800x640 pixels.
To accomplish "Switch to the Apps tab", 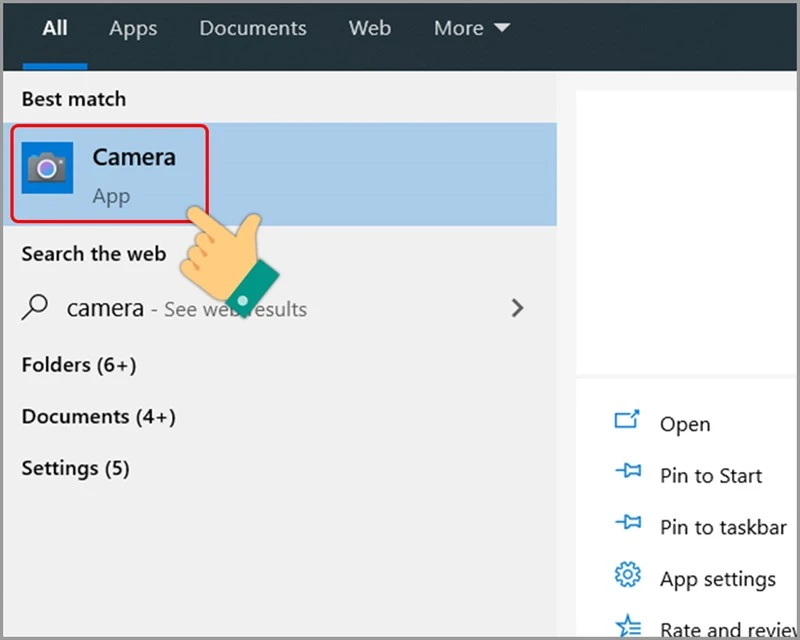I will pos(132,28).
